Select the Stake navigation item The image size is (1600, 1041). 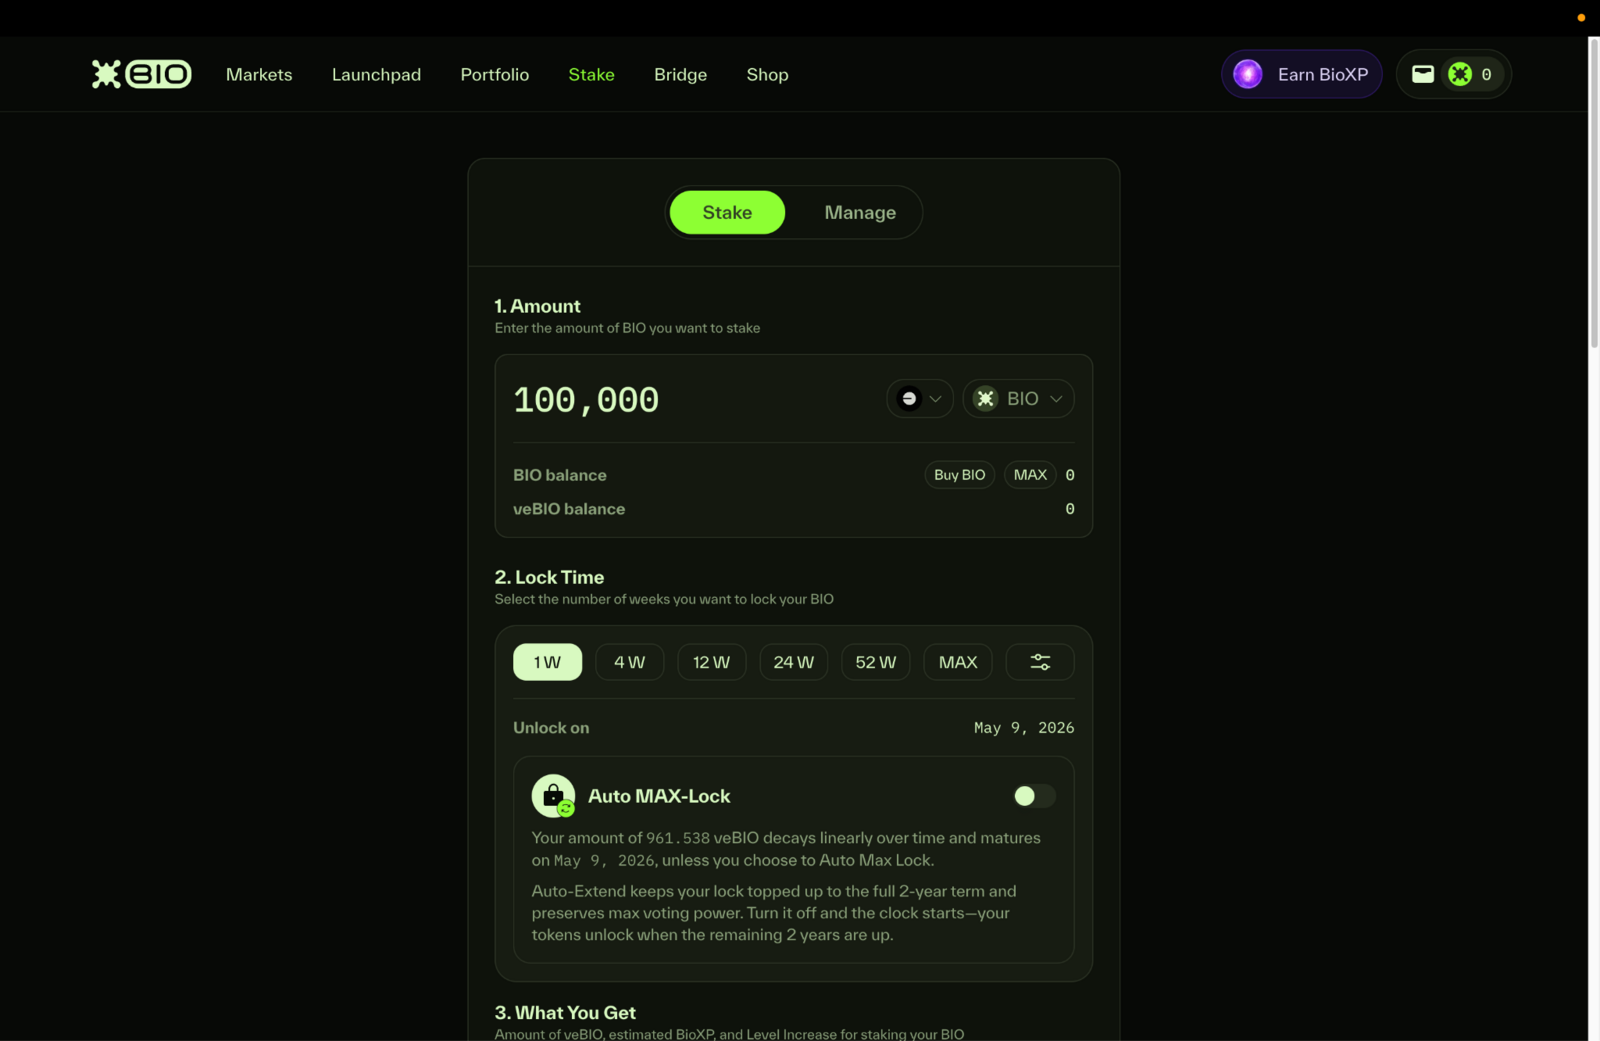[591, 75]
